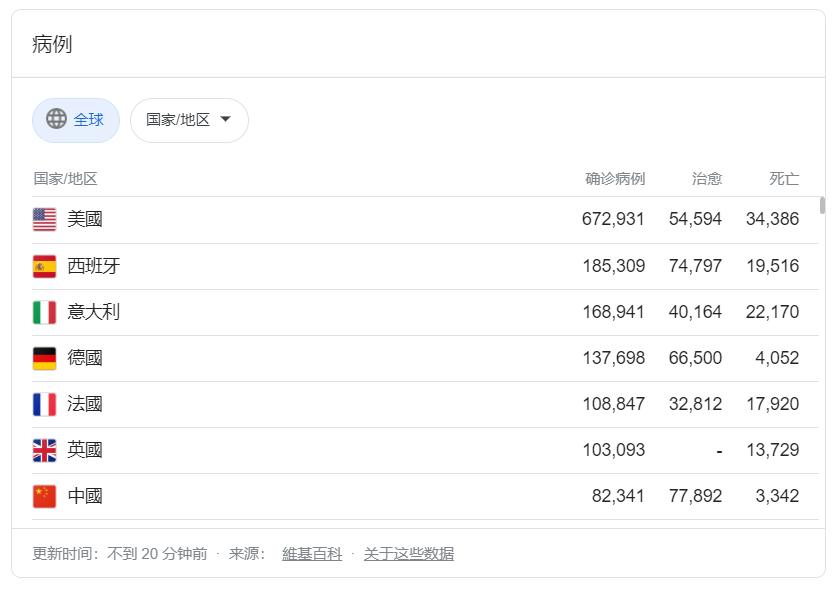Viewport: 839px width, 591px height.
Task: Expand the country region selector arrow
Action: pyautogui.click(x=226, y=119)
